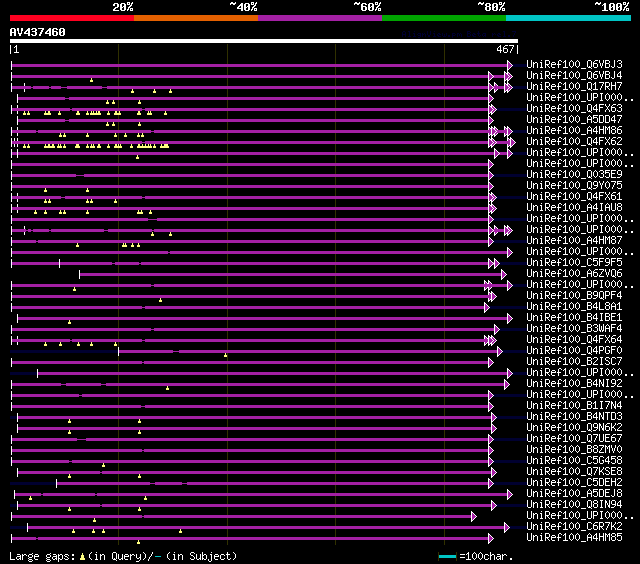Select subject label UniRef100_Q9Y075

pyautogui.click(x=574, y=186)
